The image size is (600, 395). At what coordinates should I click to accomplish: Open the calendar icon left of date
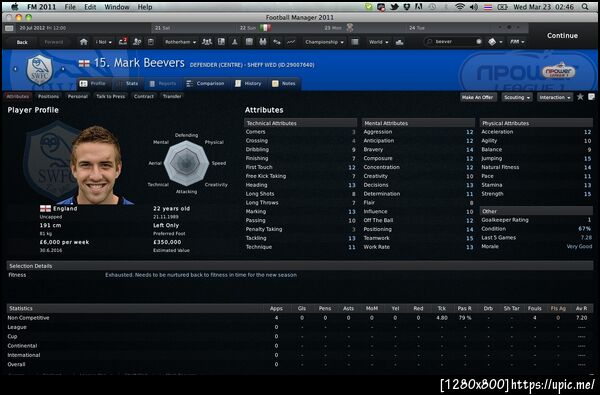point(10,28)
